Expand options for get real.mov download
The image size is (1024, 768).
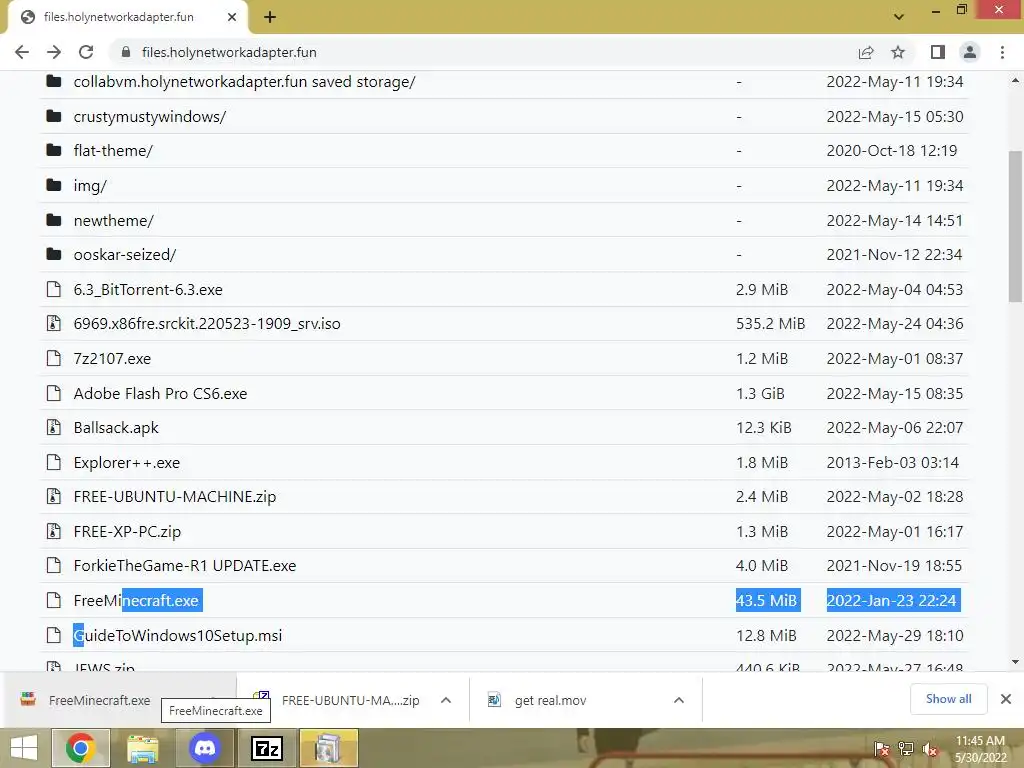click(x=679, y=700)
